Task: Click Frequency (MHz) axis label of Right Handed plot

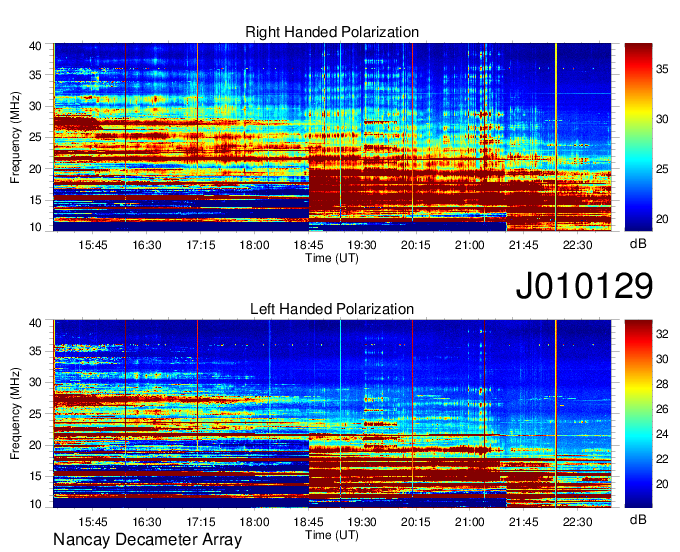Action: tap(15, 137)
